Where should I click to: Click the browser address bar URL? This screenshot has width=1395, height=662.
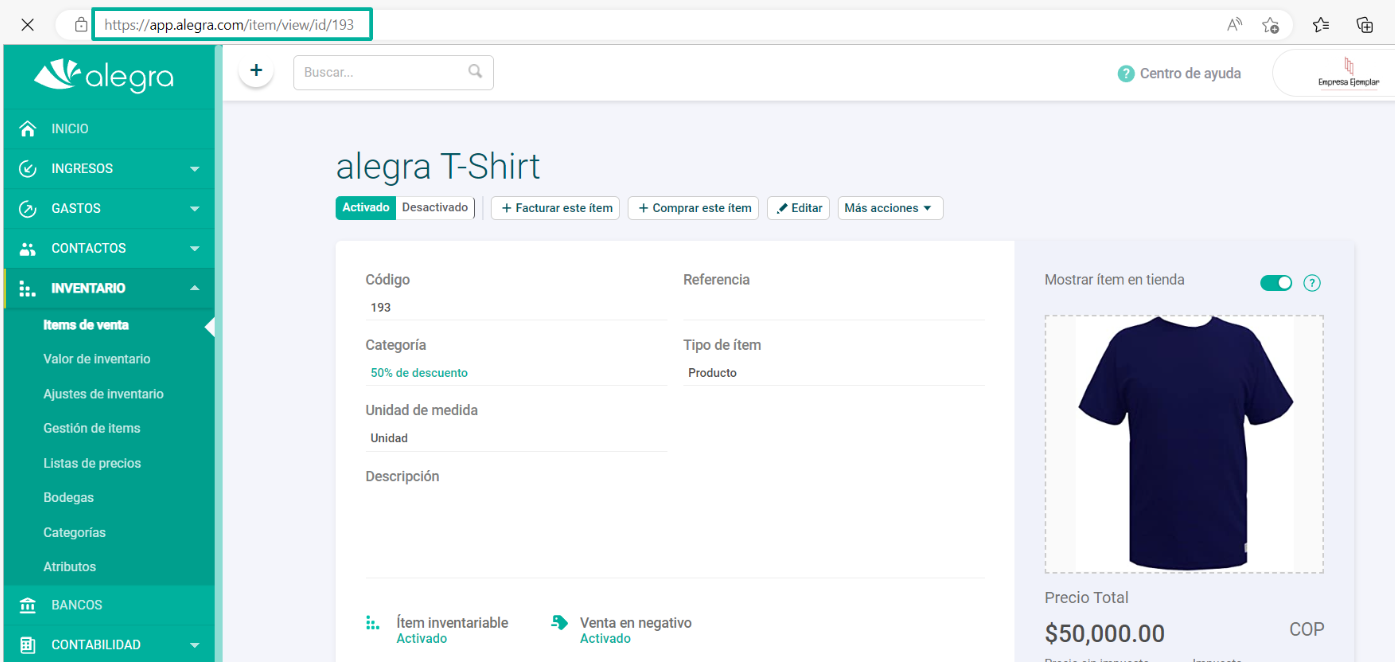[x=229, y=25]
